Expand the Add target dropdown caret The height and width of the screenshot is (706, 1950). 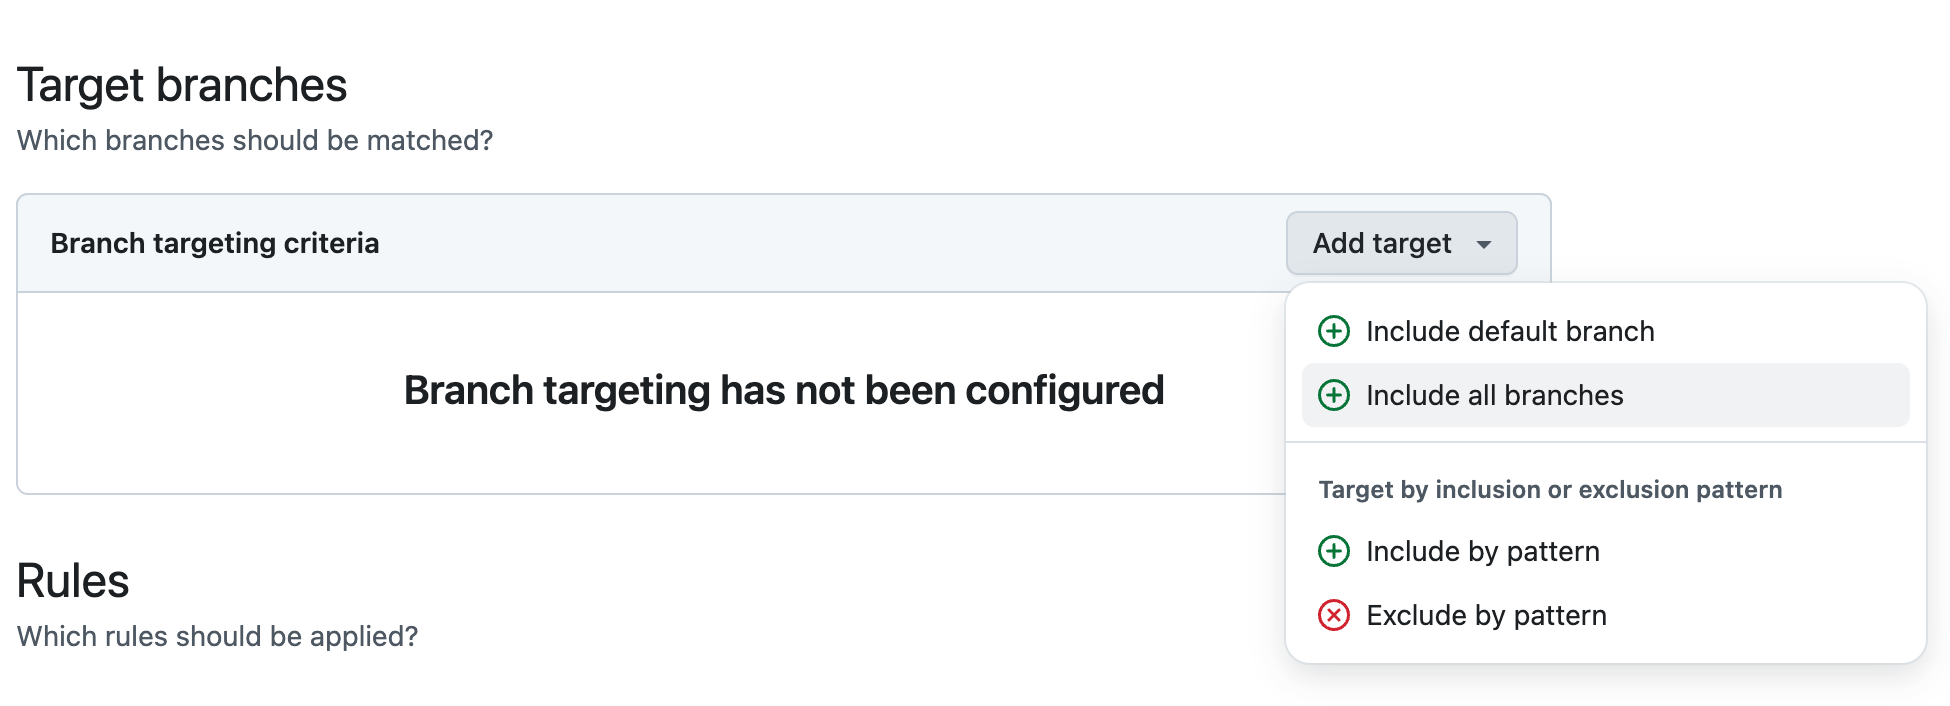(x=1484, y=244)
